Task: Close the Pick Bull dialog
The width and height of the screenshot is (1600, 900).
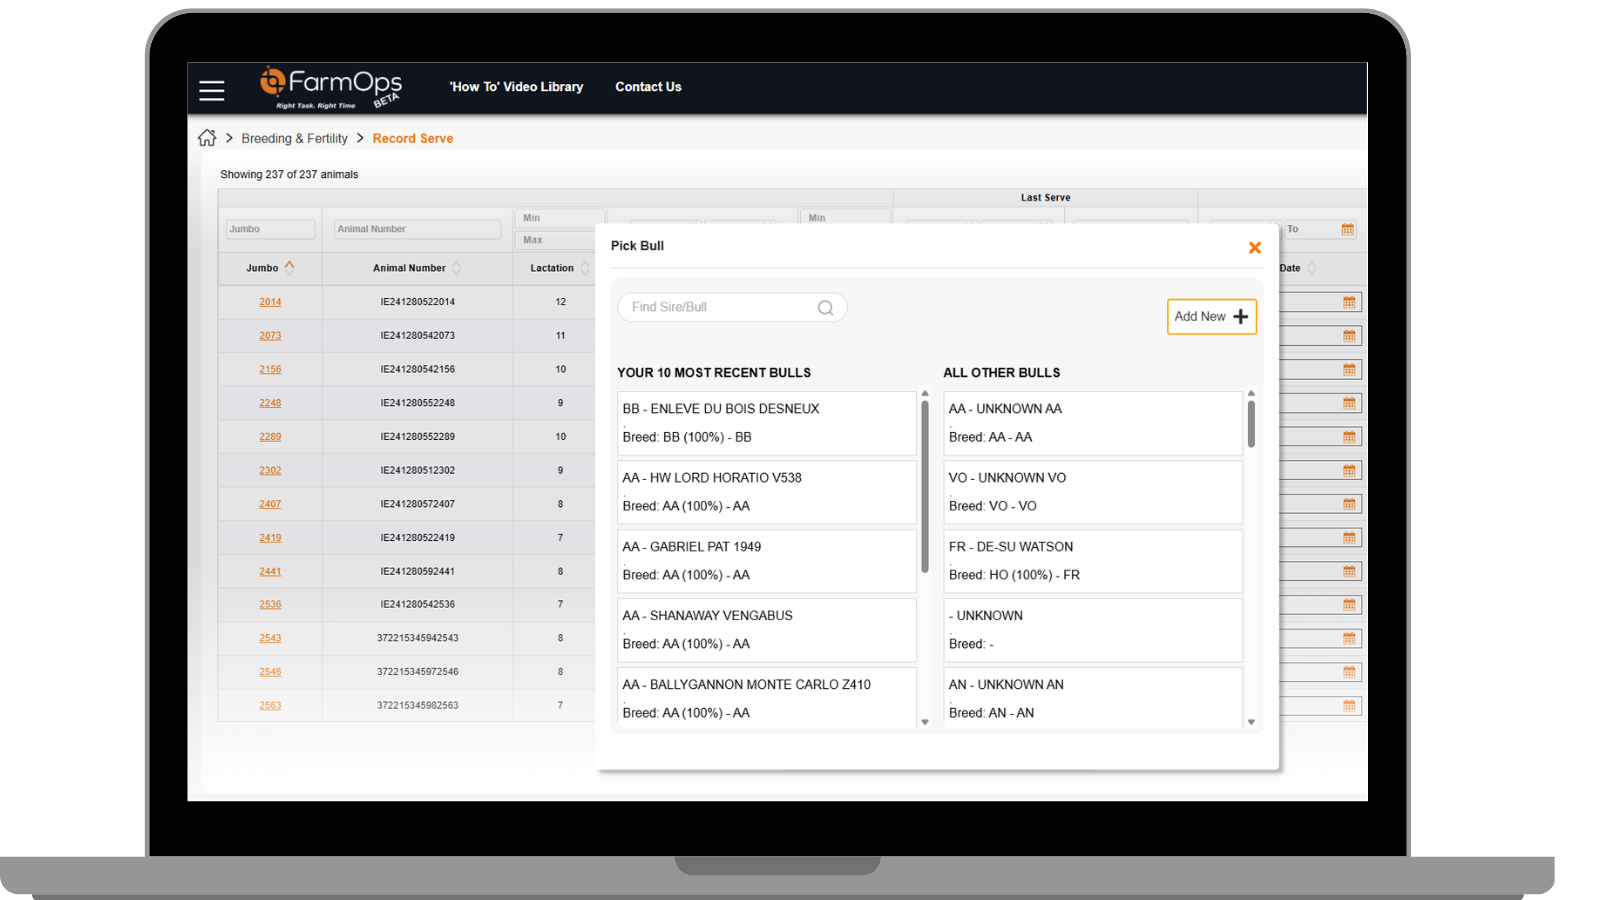Action: 1254,248
